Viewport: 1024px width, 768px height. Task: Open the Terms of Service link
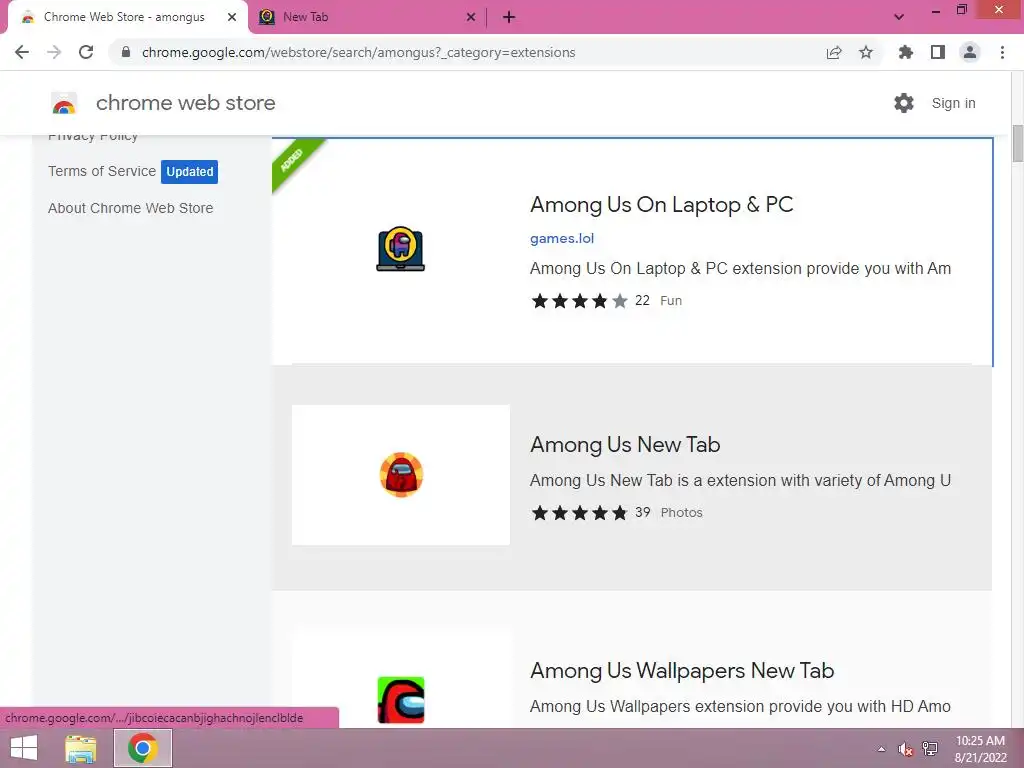[x=102, y=171]
